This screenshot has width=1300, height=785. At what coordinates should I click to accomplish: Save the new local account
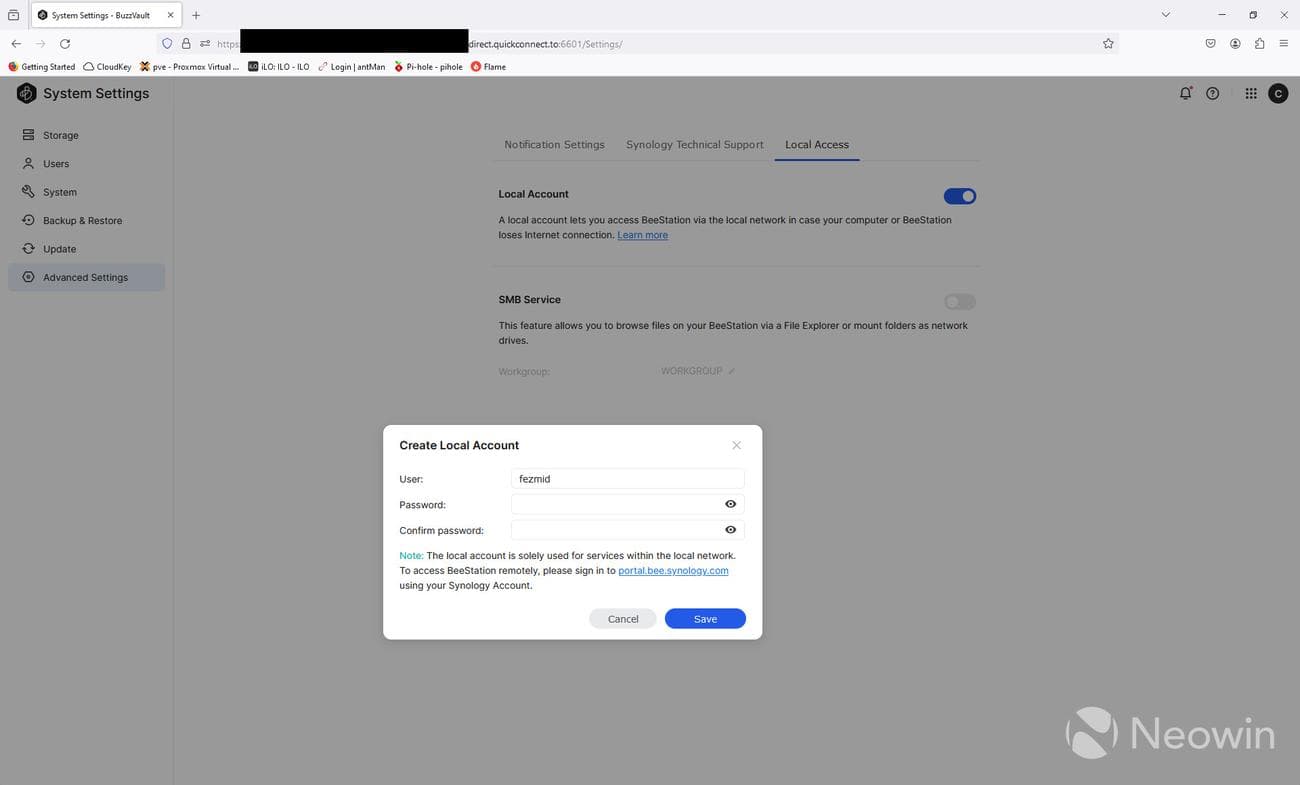(x=704, y=618)
